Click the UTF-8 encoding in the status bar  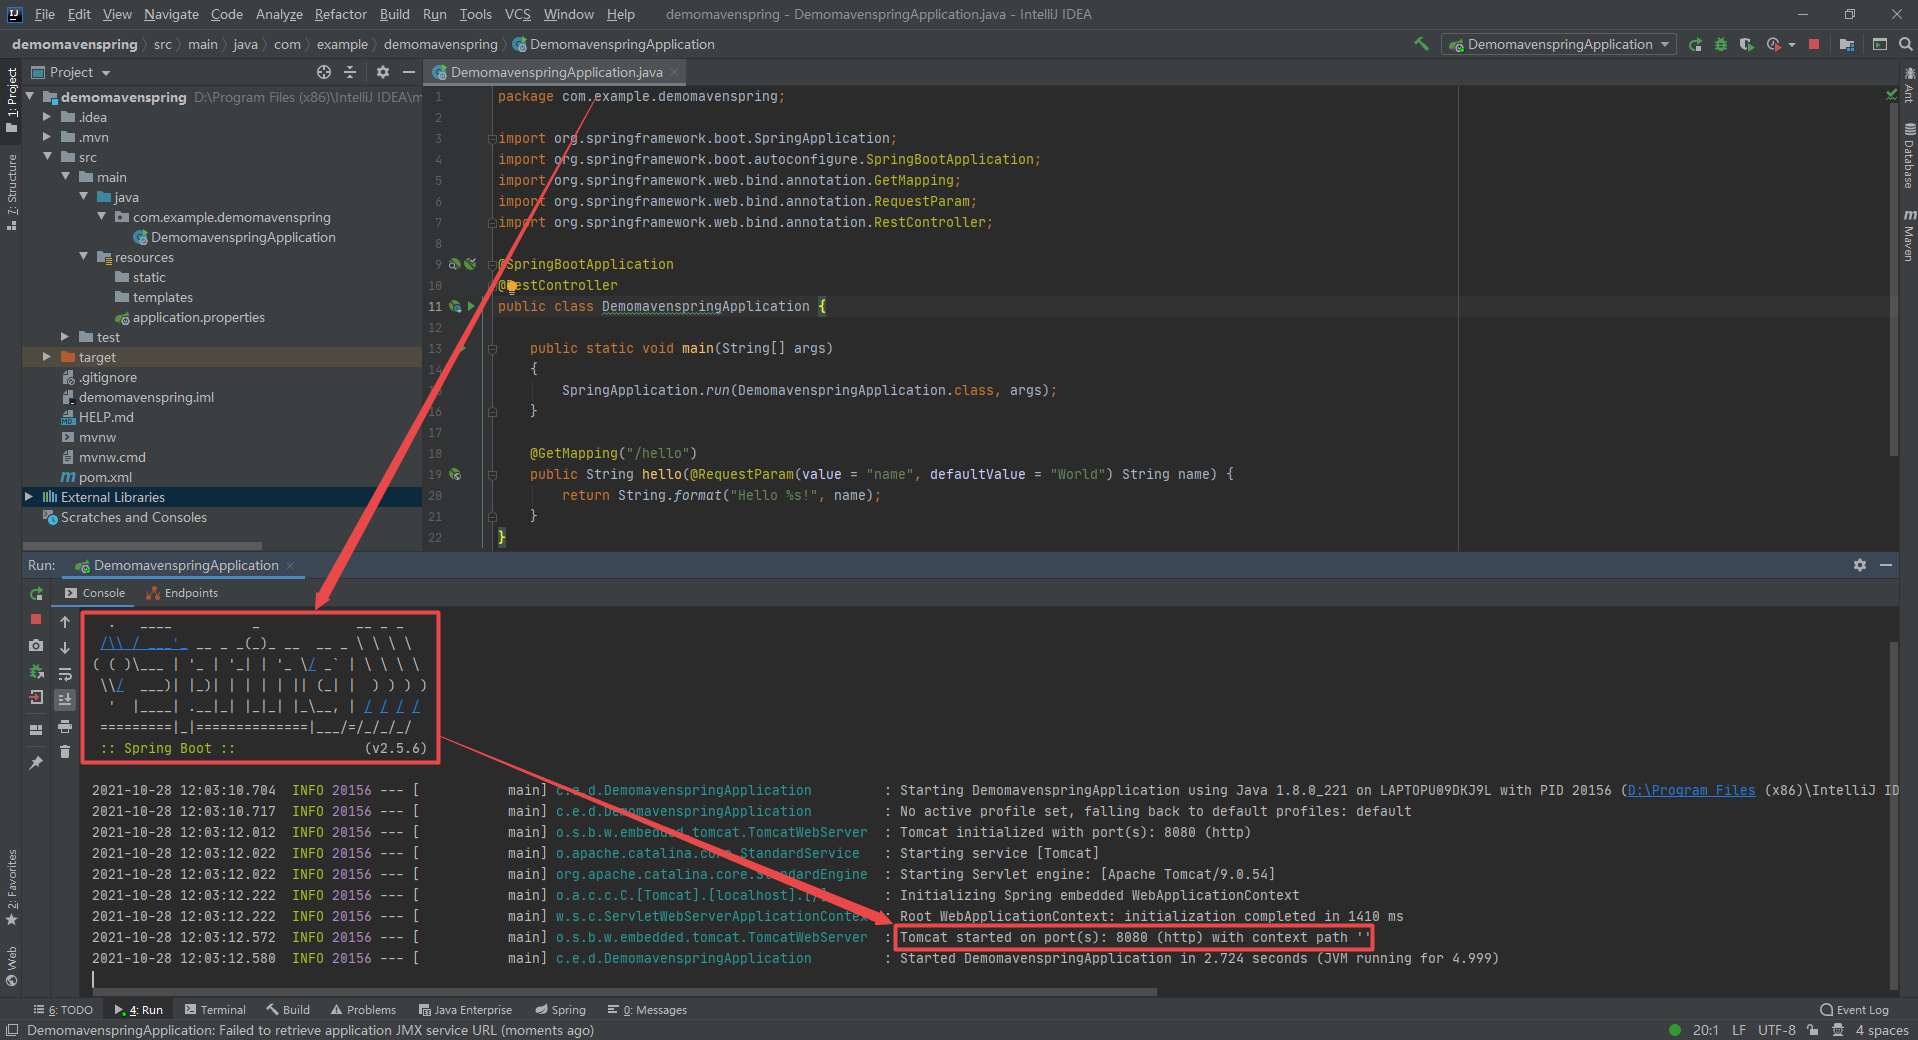[x=1777, y=1030]
